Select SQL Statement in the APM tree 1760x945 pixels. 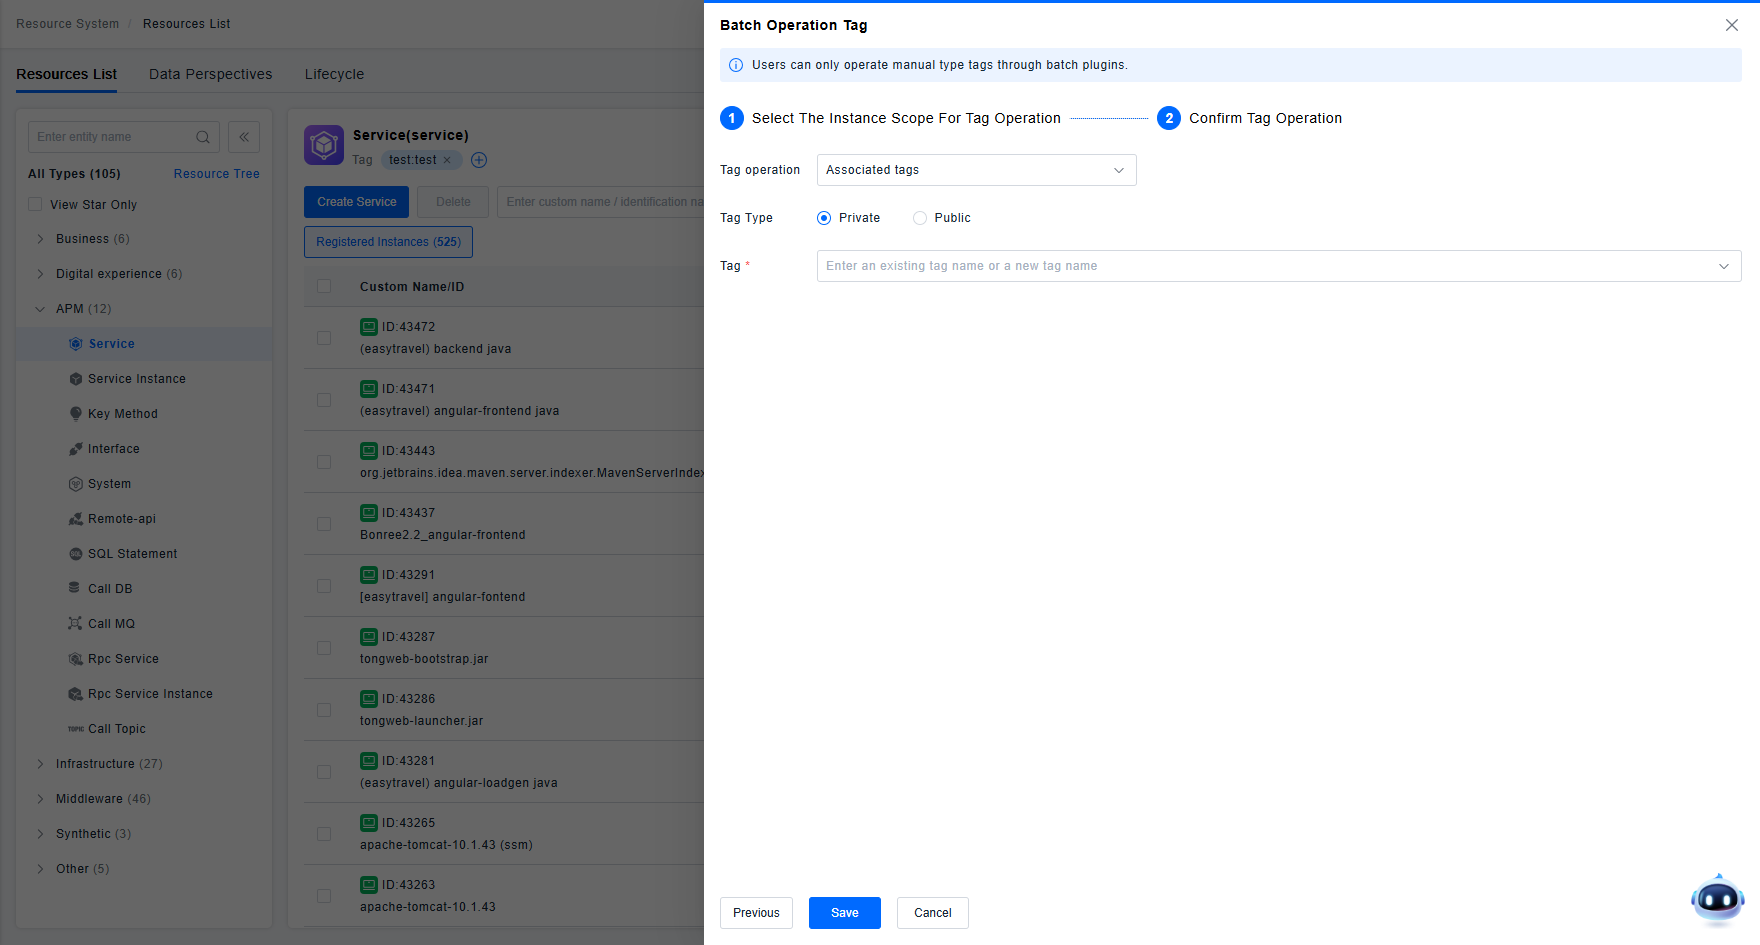click(x=132, y=554)
